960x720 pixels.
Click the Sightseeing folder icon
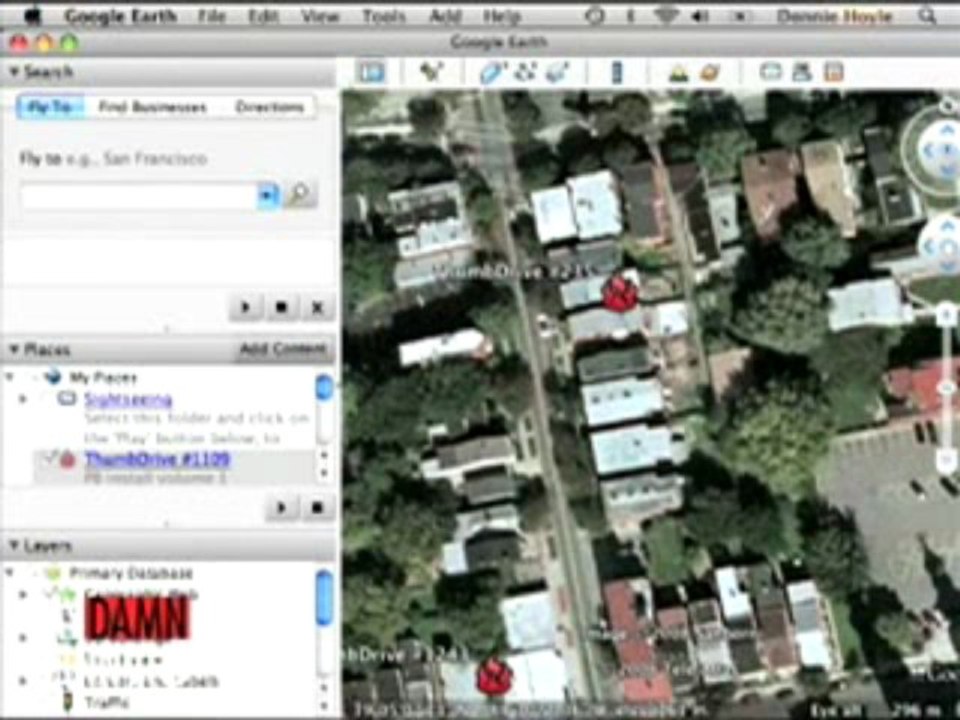coord(66,399)
